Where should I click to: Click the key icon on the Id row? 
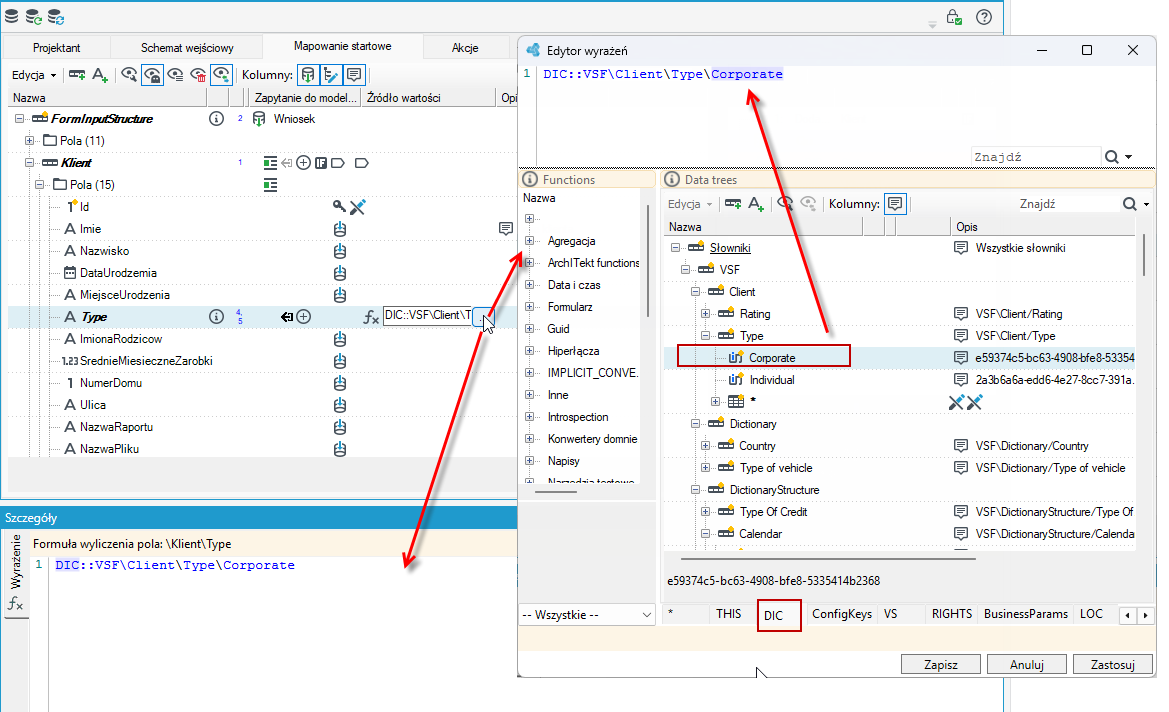click(339, 207)
